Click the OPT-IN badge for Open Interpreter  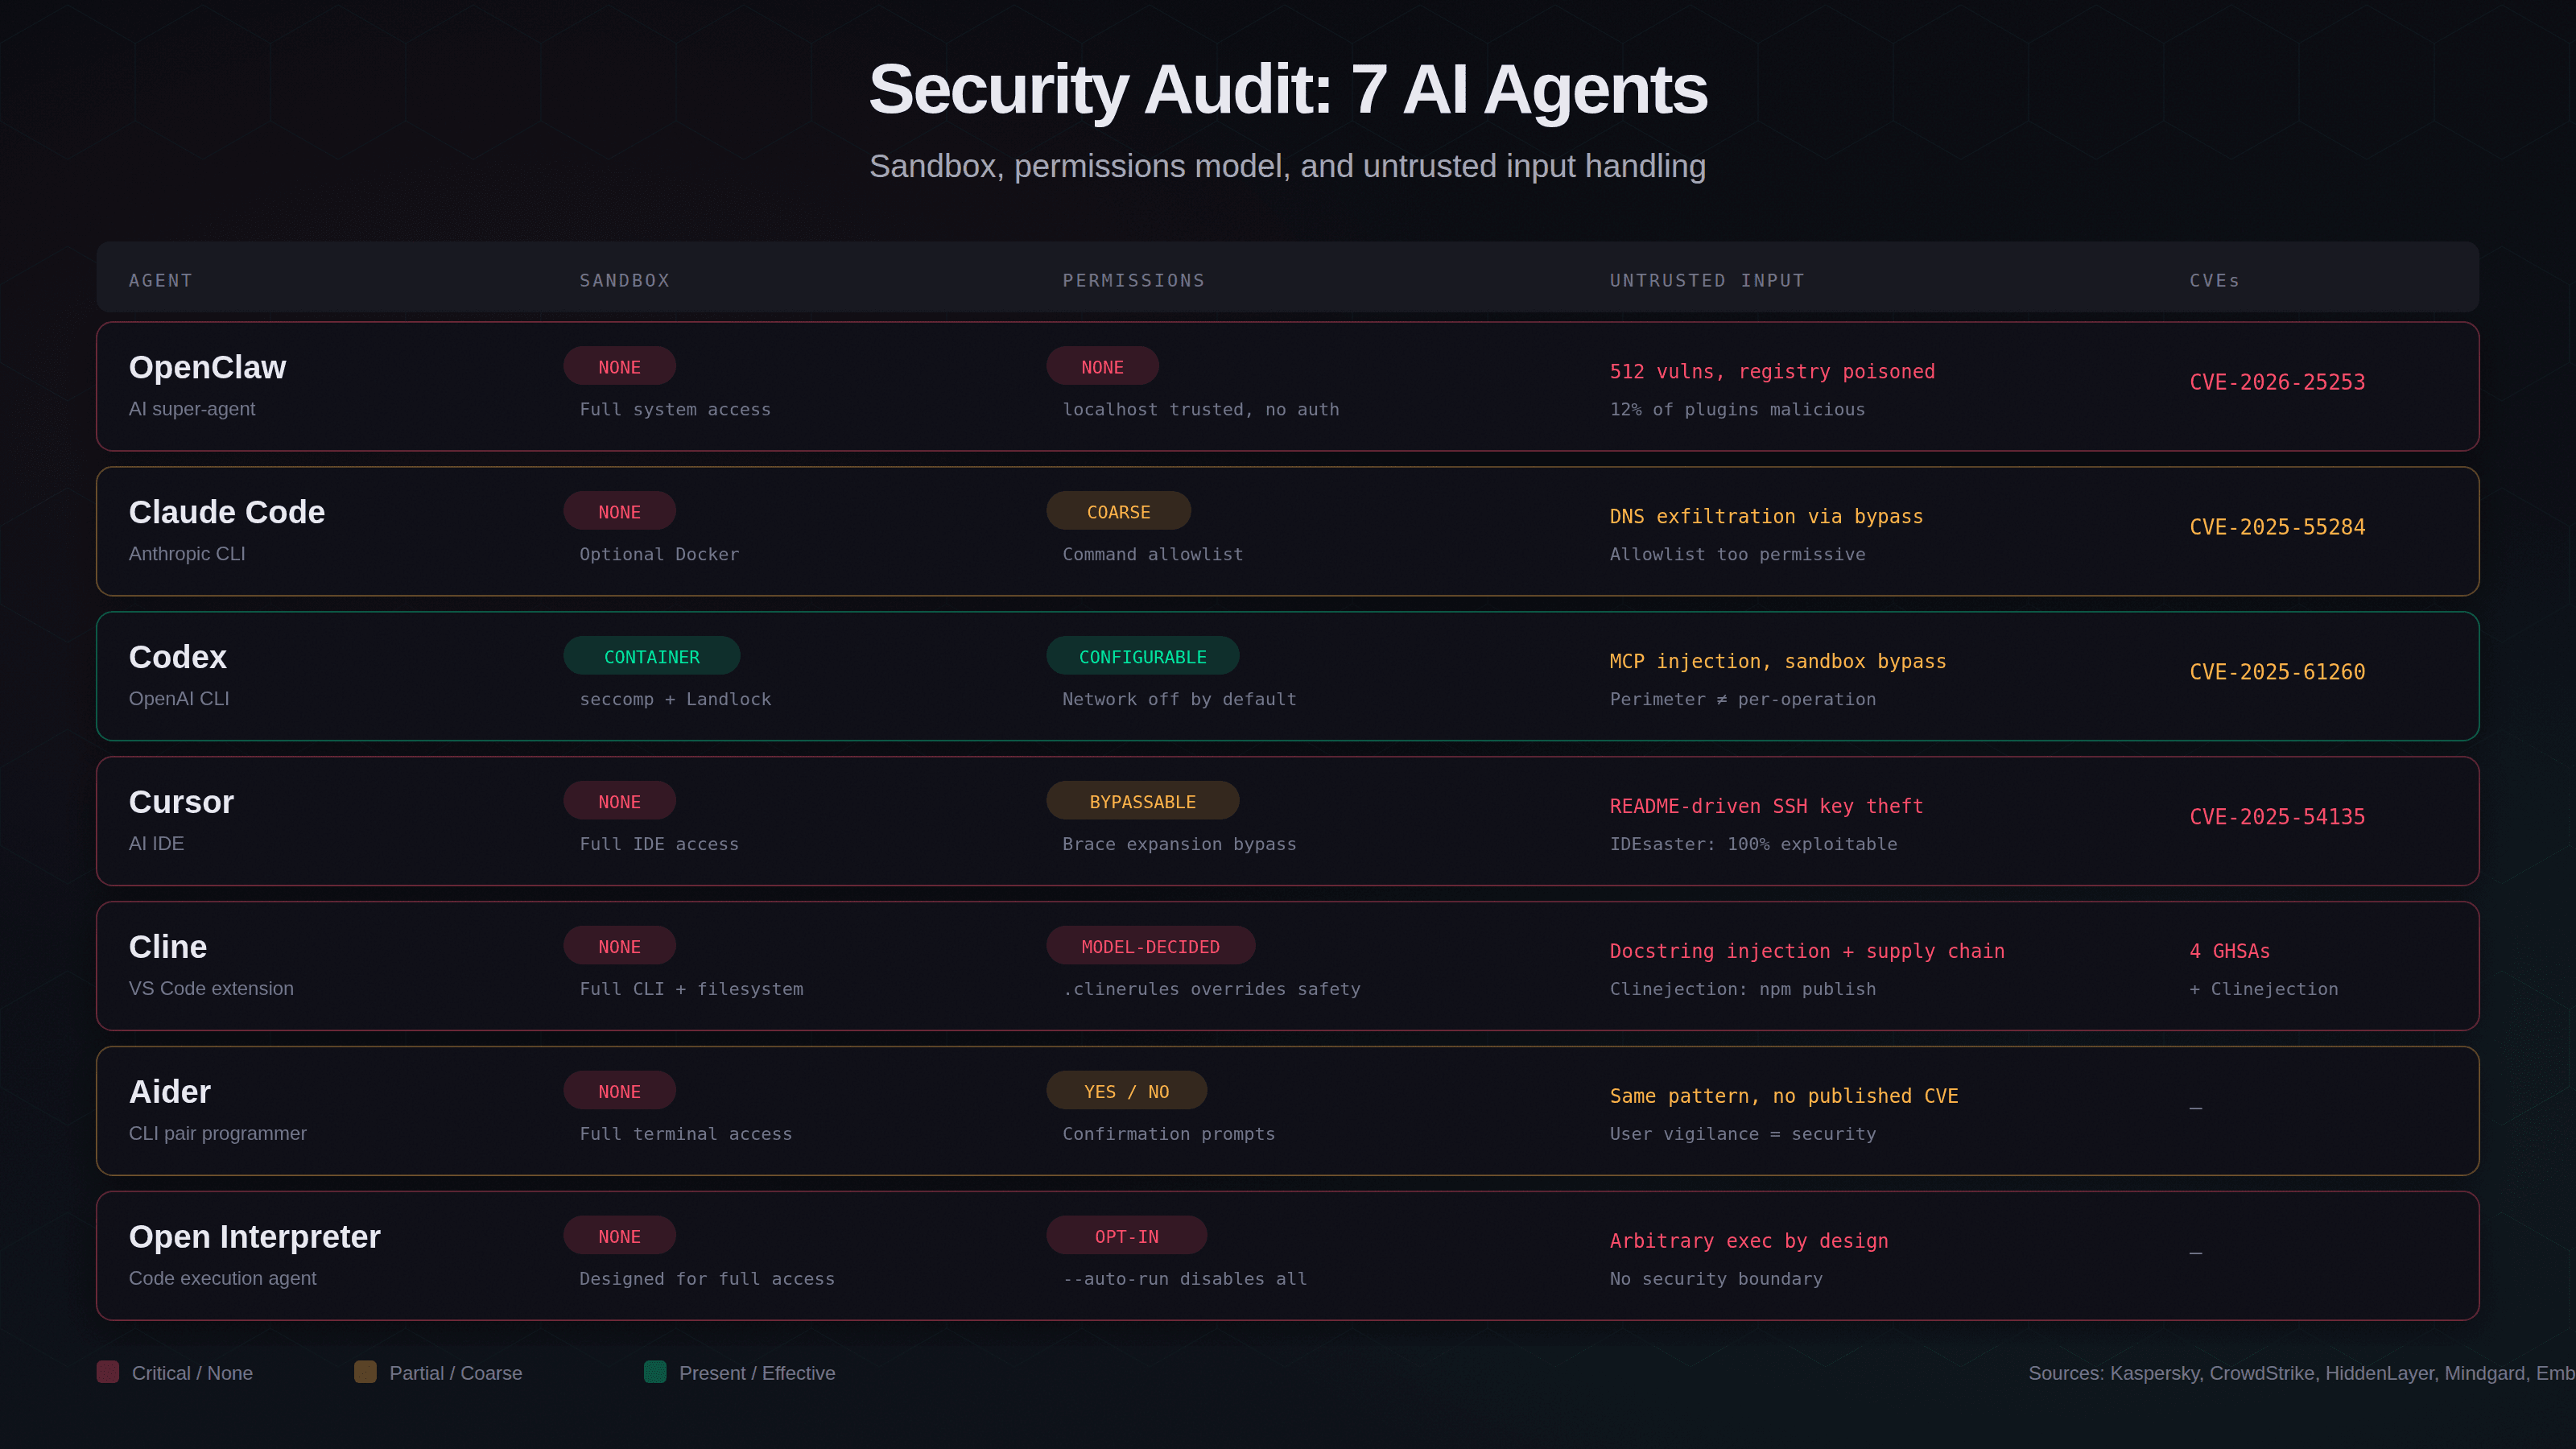click(x=1126, y=1237)
